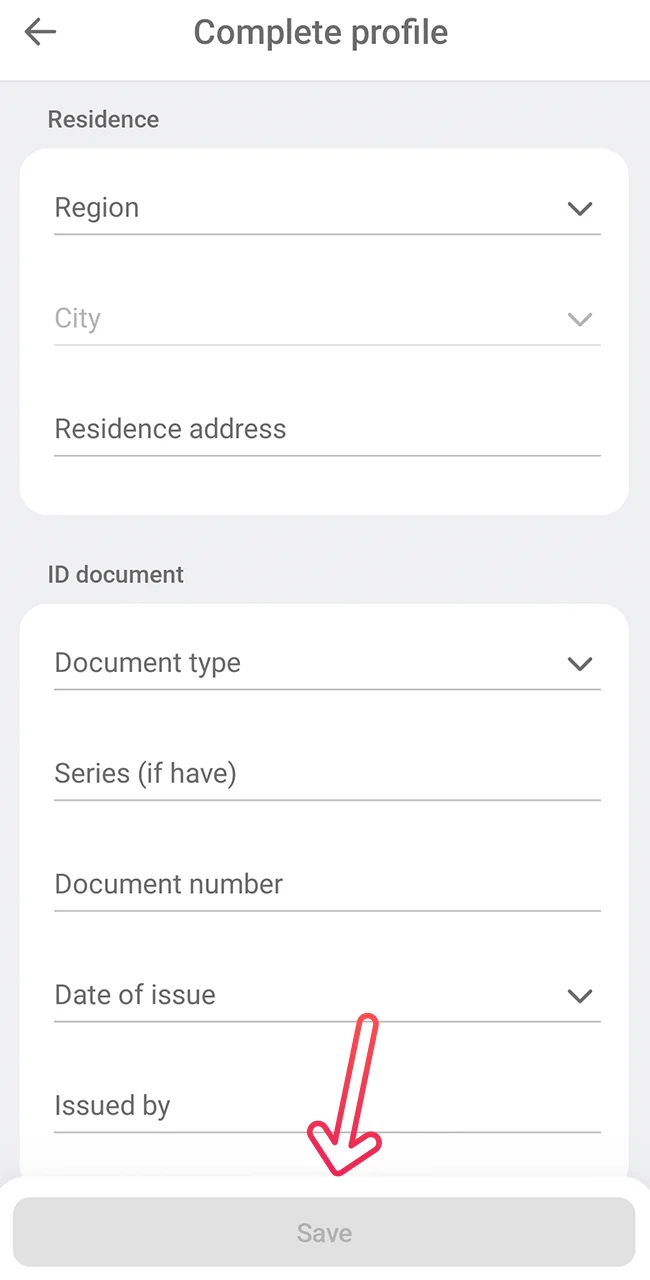Click the Date of issue chevron icon
Screen dimensions: 650x1280
(580, 995)
